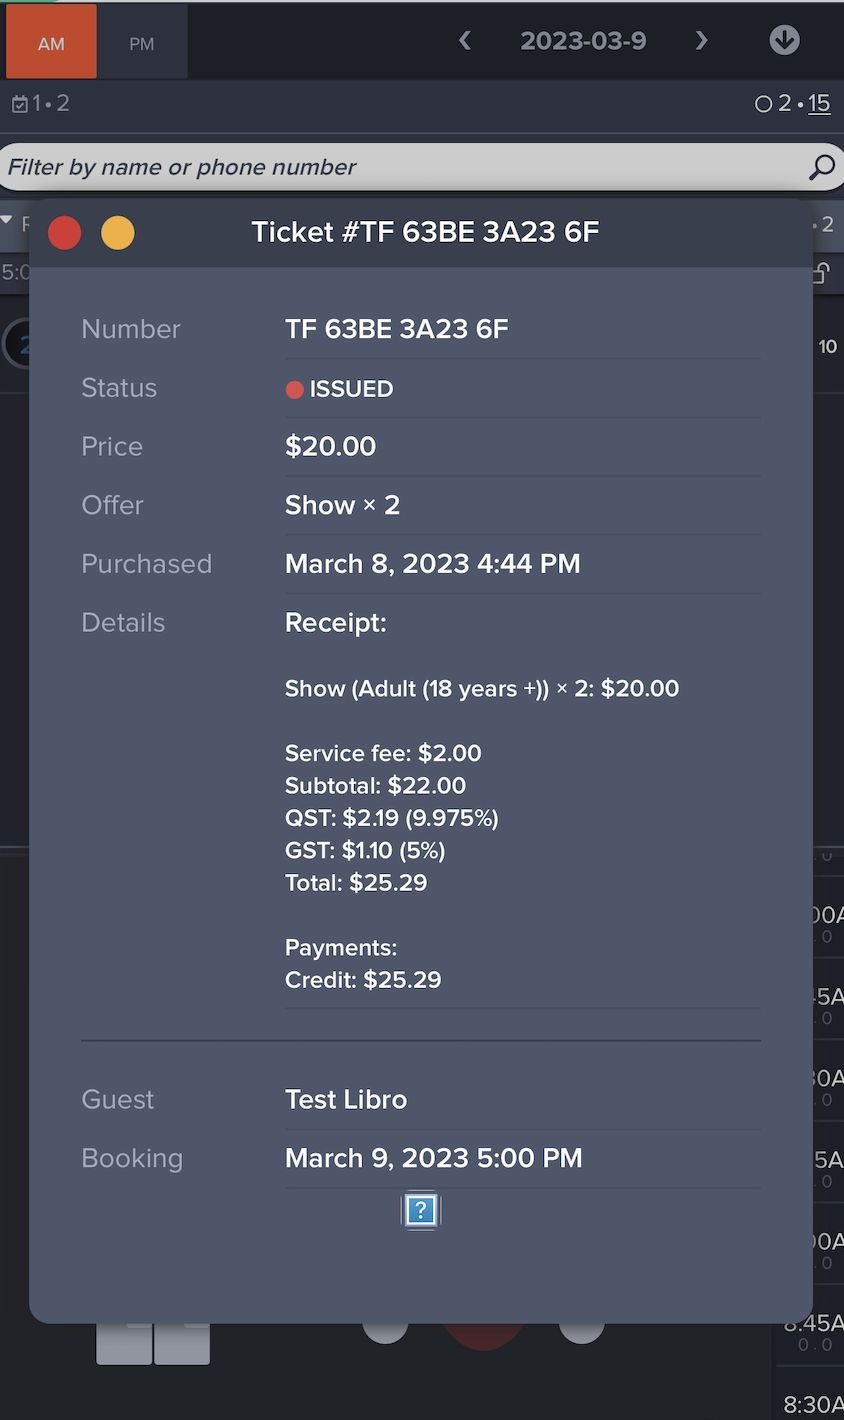
Task: Go to the previous date
Action: coord(465,41)
